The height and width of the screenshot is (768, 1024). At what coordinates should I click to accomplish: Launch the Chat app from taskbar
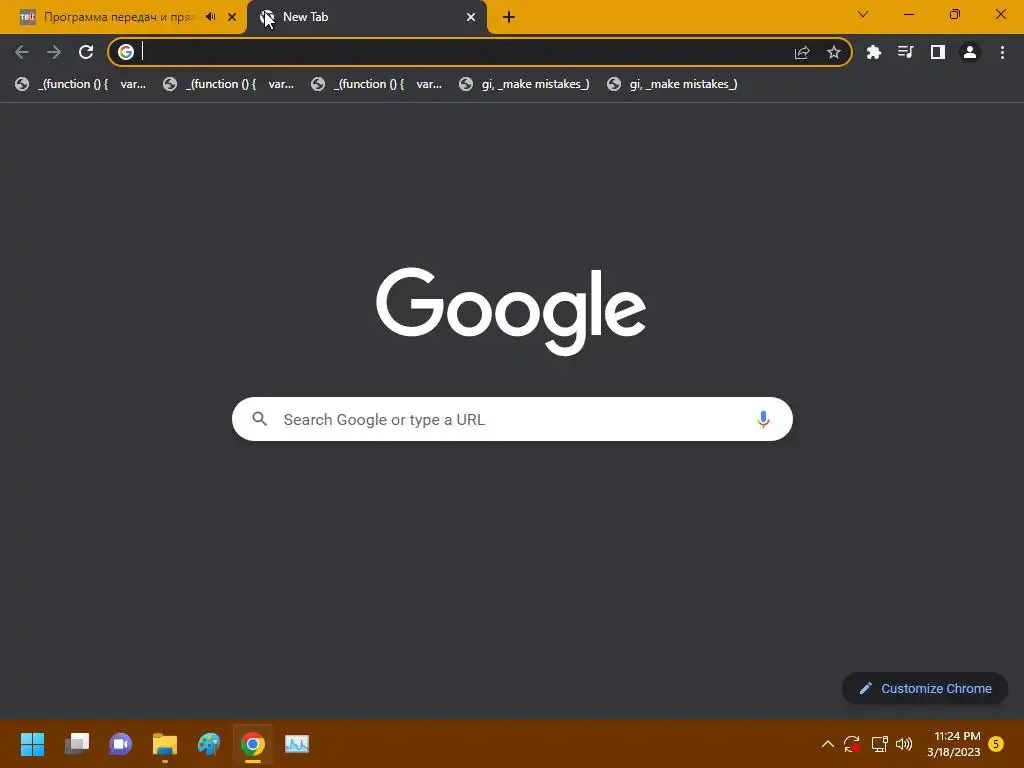tap(120, 744)
